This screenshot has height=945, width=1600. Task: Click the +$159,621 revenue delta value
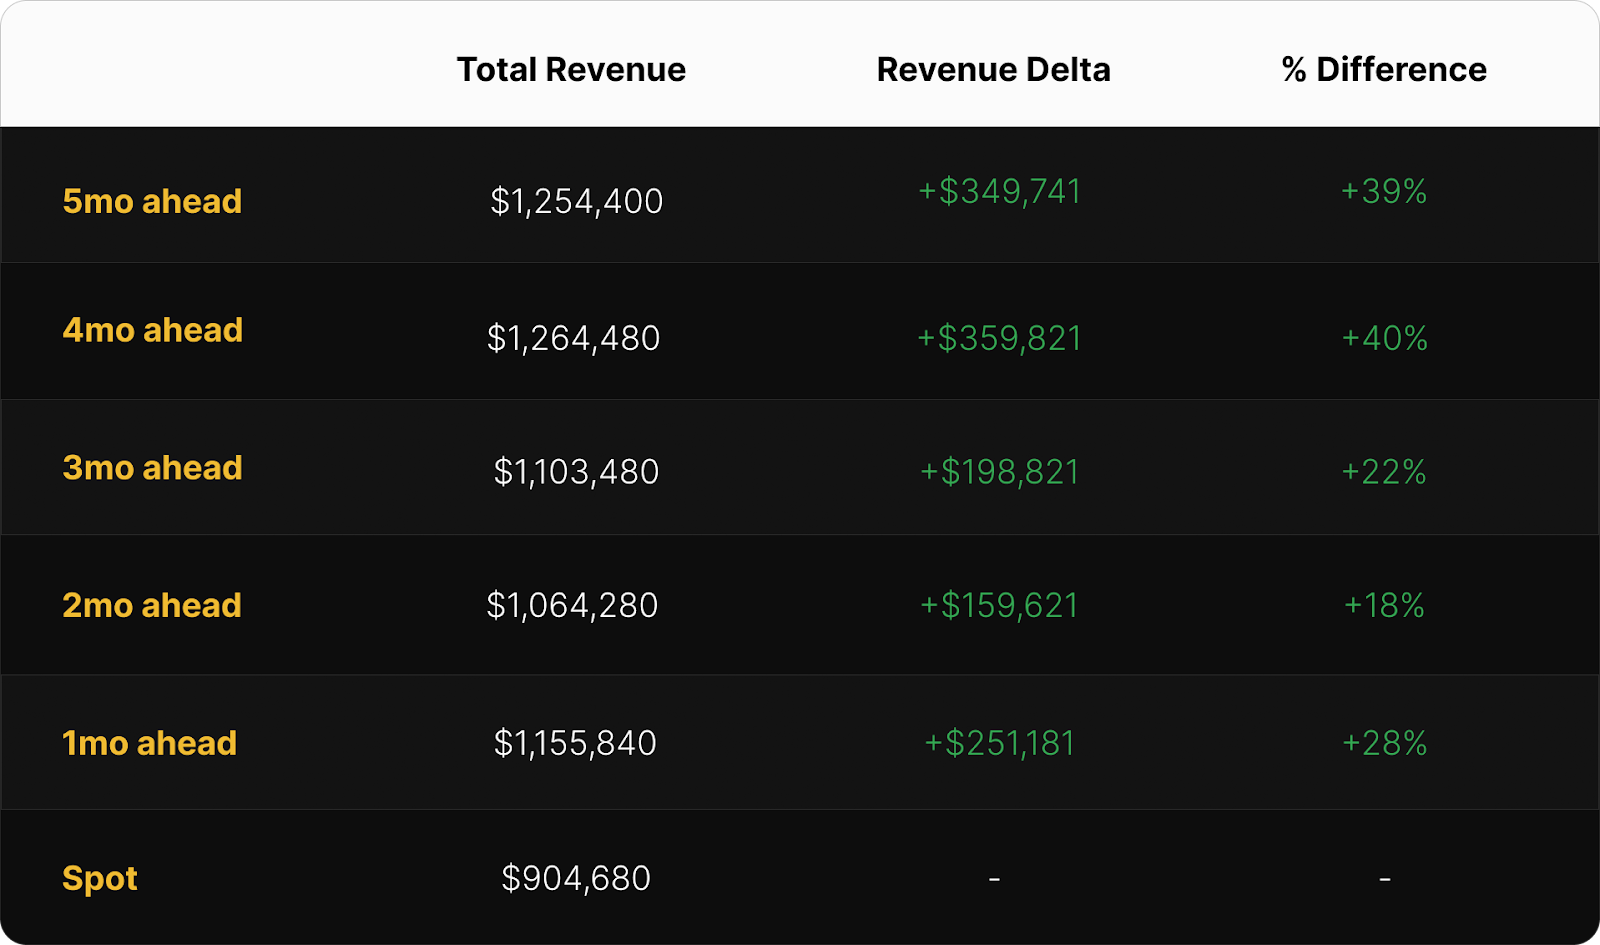point(1000,605)
